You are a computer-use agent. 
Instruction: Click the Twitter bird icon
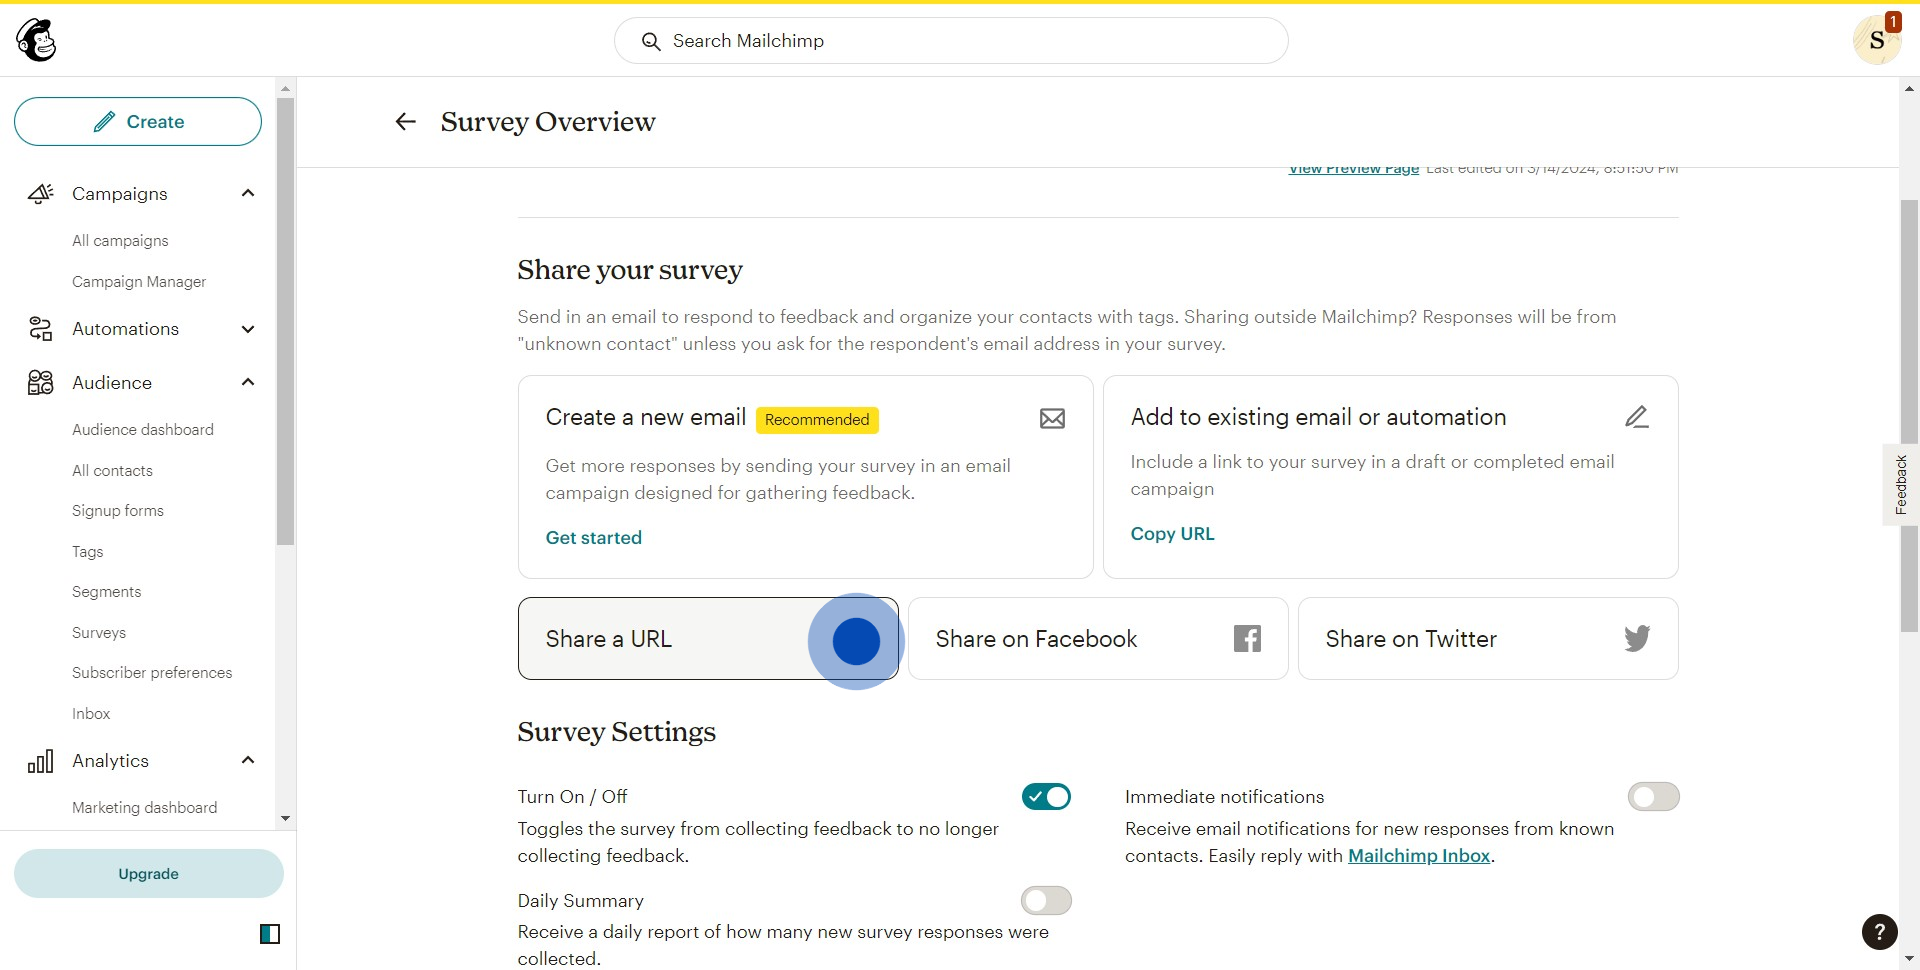click(x=1637, y=639)
